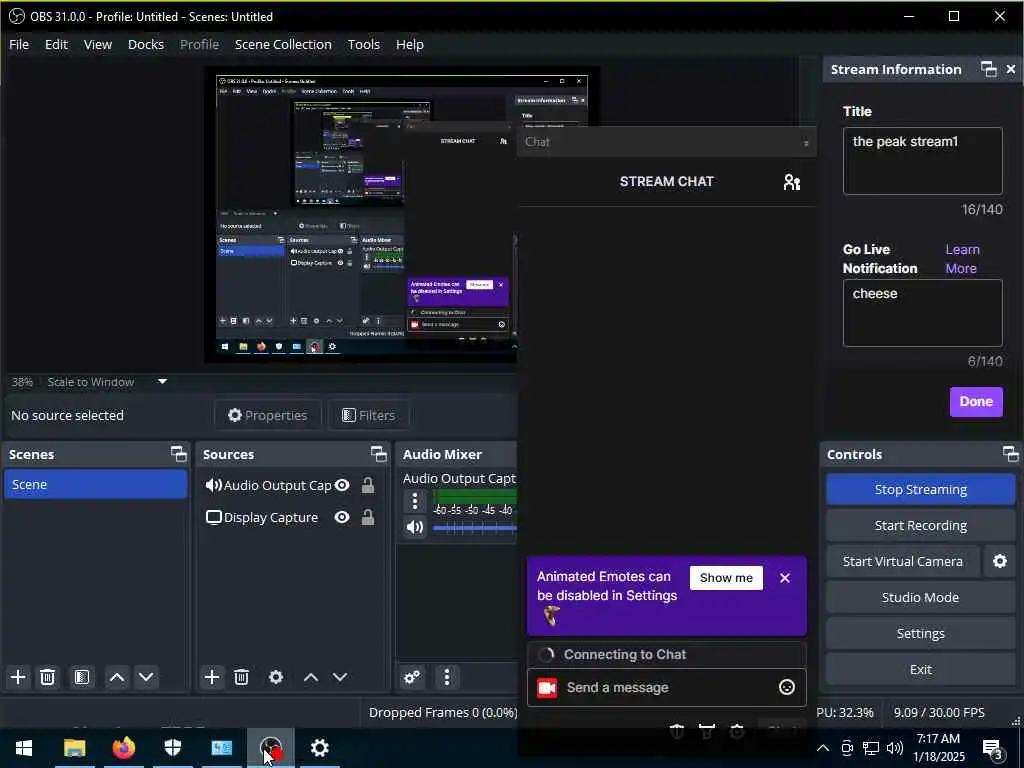
Task: Move scene down using the down arrow
Action: 146,677
